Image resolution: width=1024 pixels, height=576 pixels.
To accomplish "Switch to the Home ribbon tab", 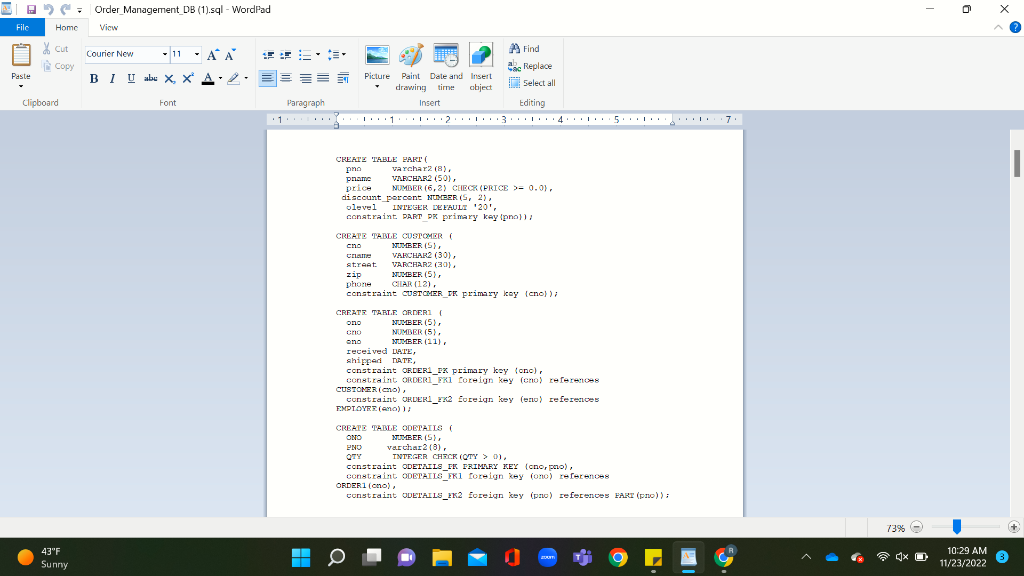I will click(x=67, y=27).
